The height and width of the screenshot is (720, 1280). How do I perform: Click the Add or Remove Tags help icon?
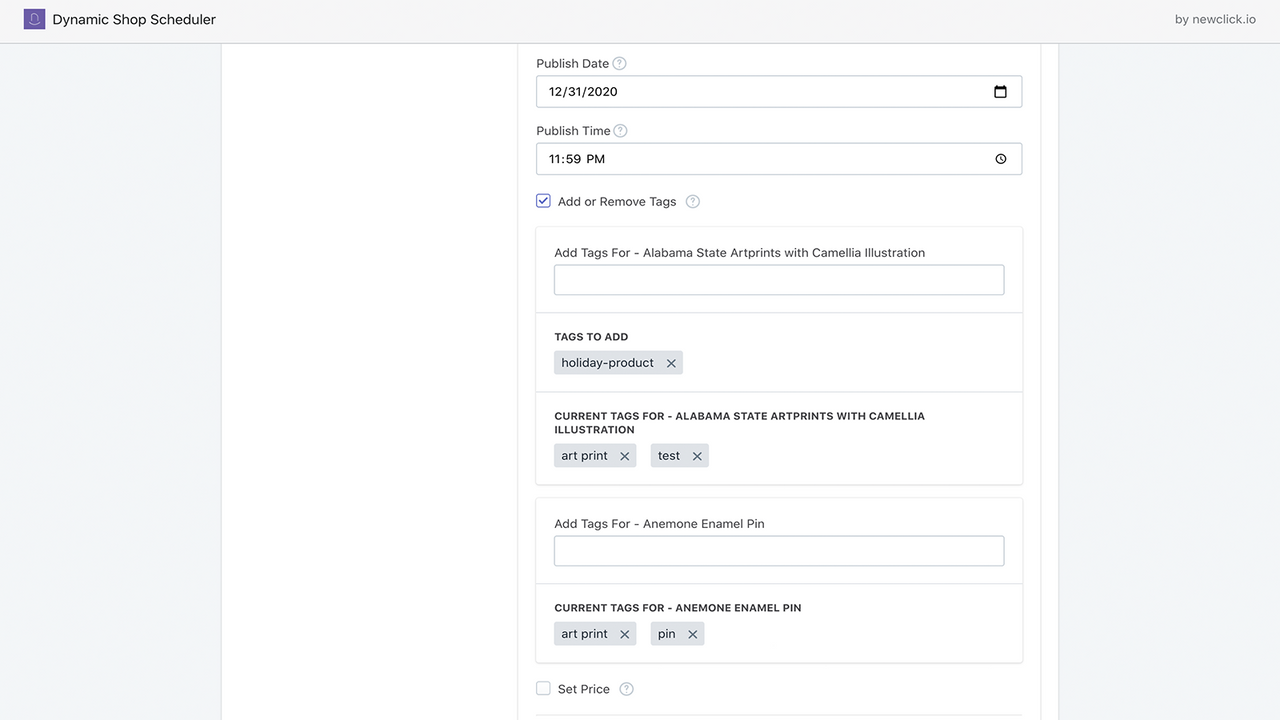[x=693, y=201]
